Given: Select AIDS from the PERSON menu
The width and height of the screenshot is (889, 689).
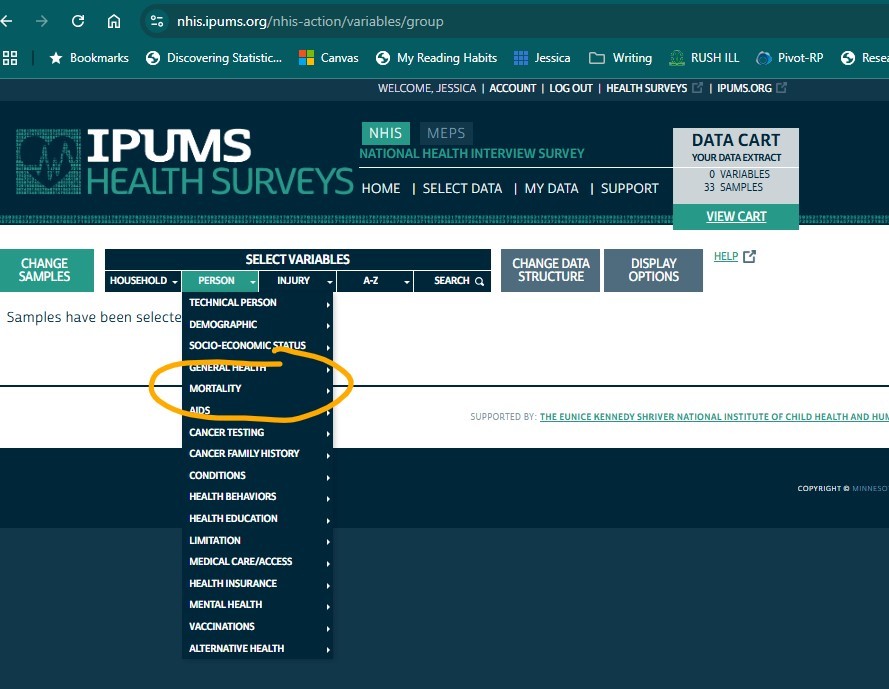Looking at the screenshot, I should (257, 411).
